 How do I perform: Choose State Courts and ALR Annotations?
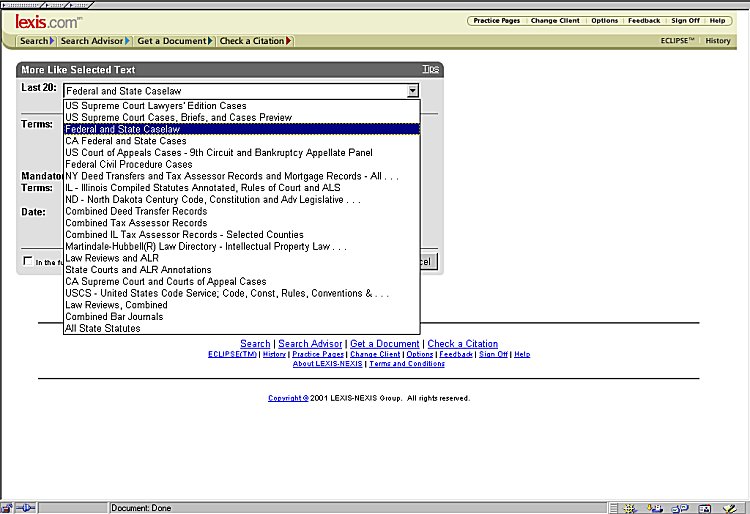coord(242,270)
